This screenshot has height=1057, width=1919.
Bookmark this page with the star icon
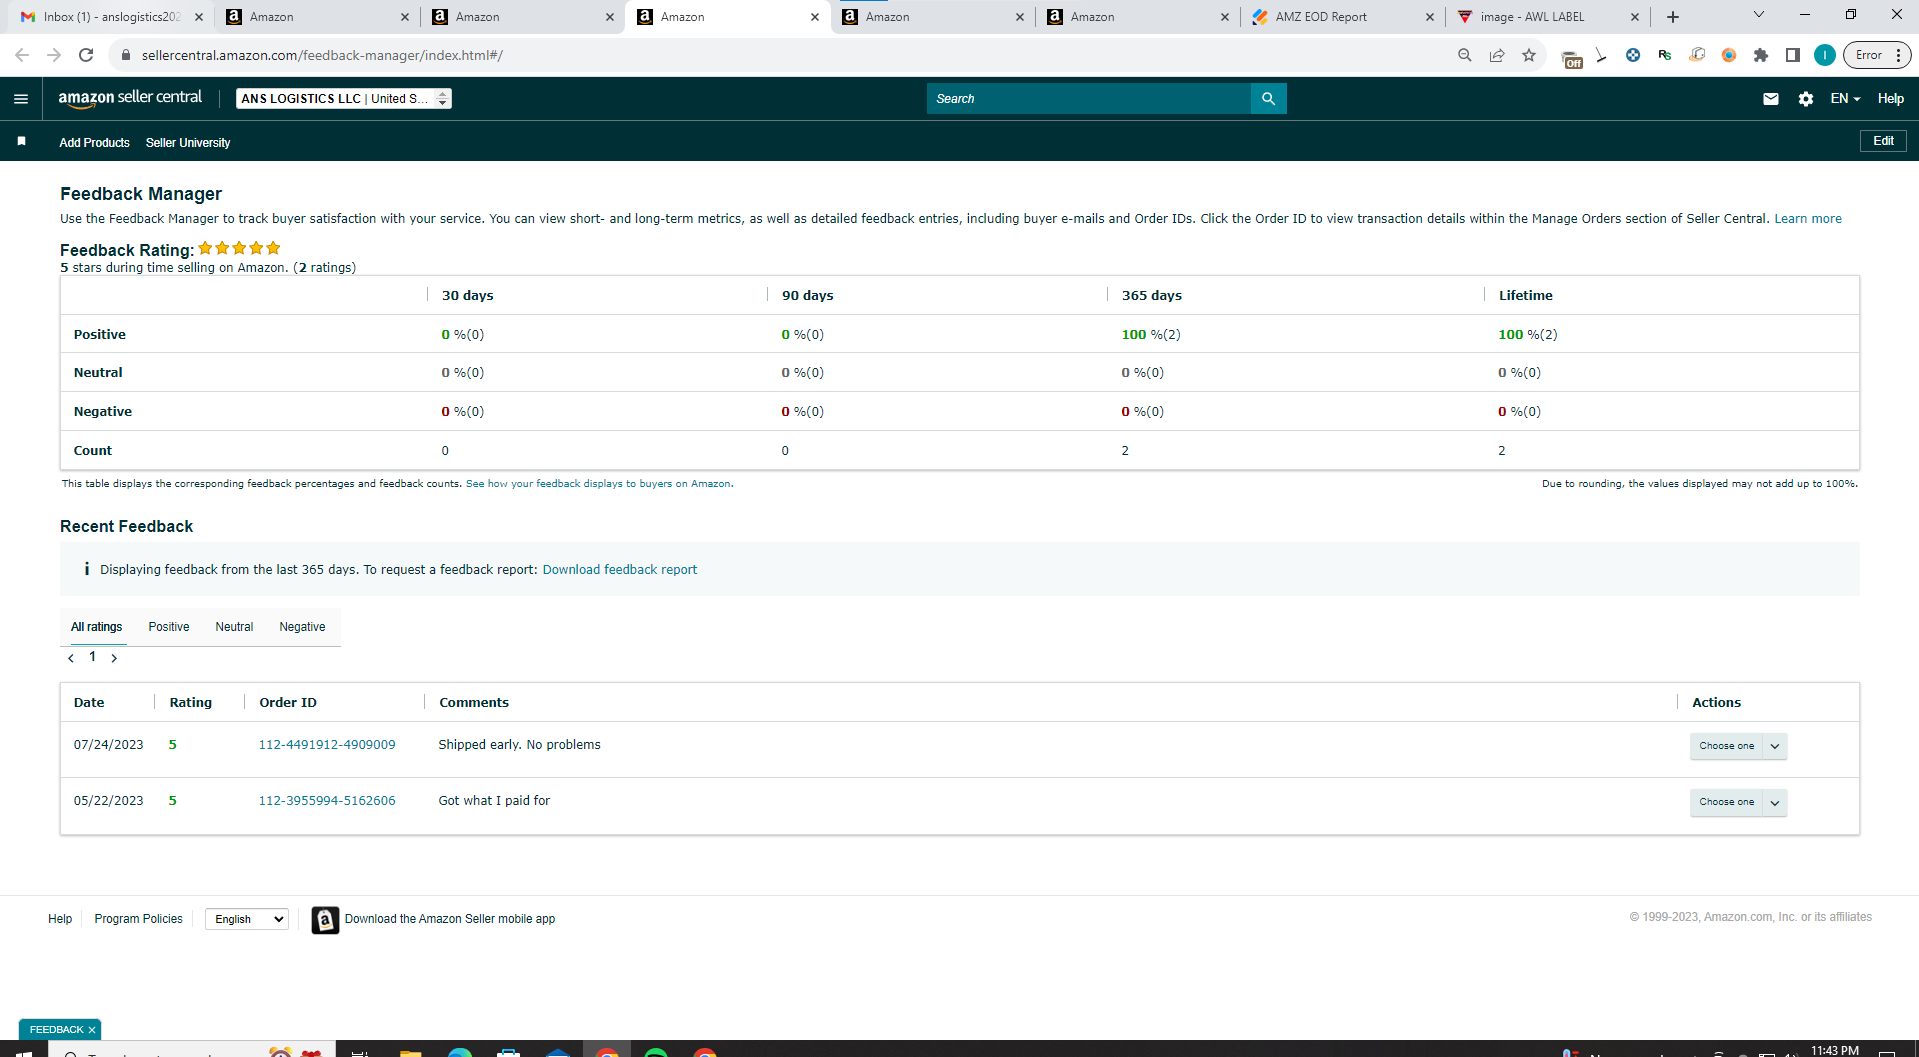coord(1529,55)
